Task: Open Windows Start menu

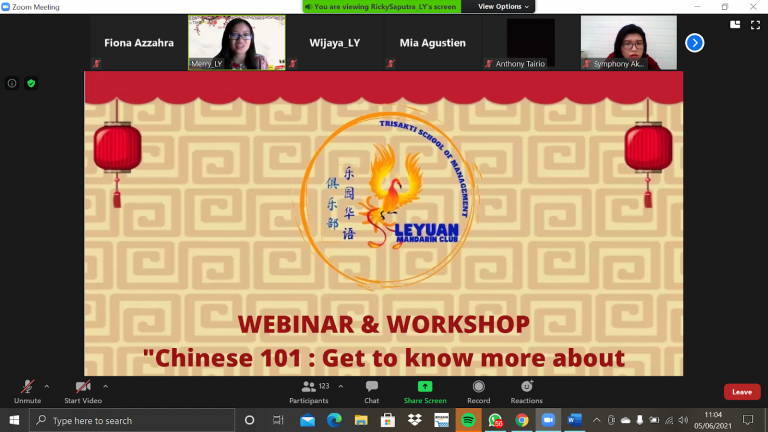Action: [14, 420]
